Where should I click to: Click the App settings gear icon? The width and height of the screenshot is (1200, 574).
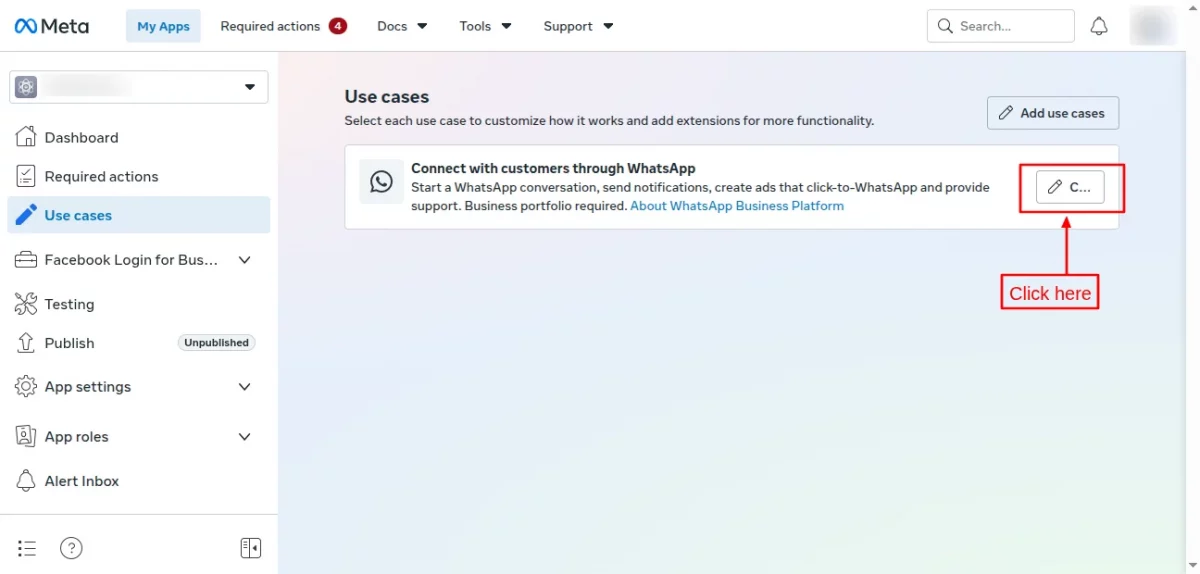coord(26,386)
